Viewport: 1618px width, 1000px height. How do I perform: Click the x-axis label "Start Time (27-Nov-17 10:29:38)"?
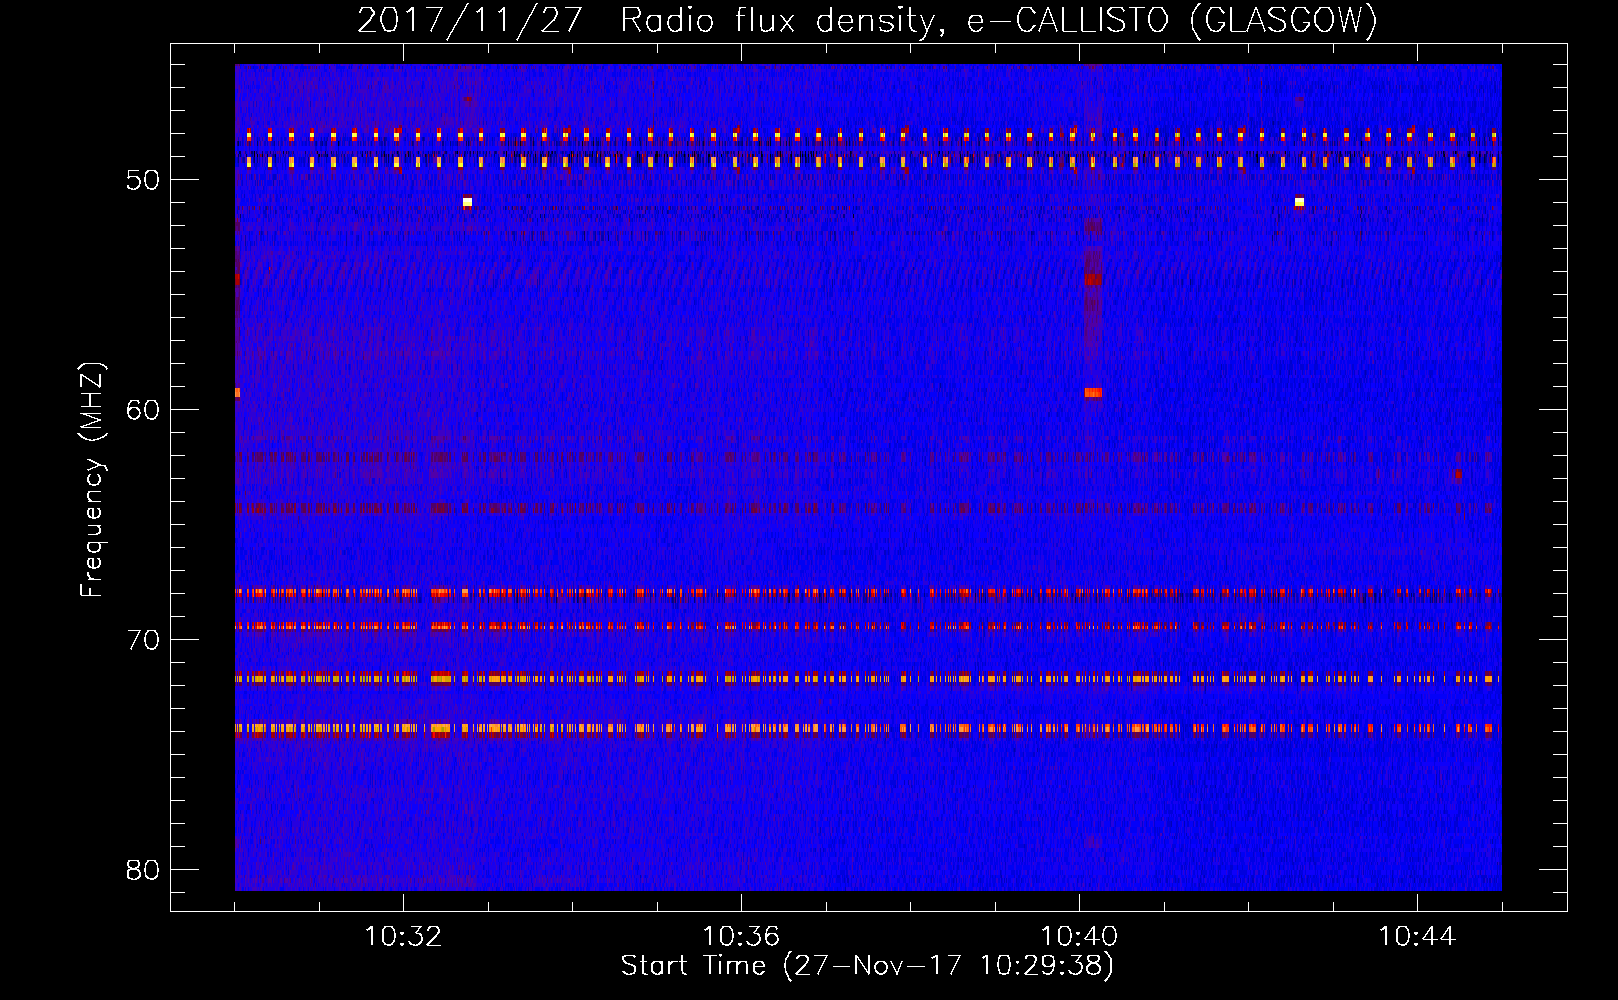867,966
